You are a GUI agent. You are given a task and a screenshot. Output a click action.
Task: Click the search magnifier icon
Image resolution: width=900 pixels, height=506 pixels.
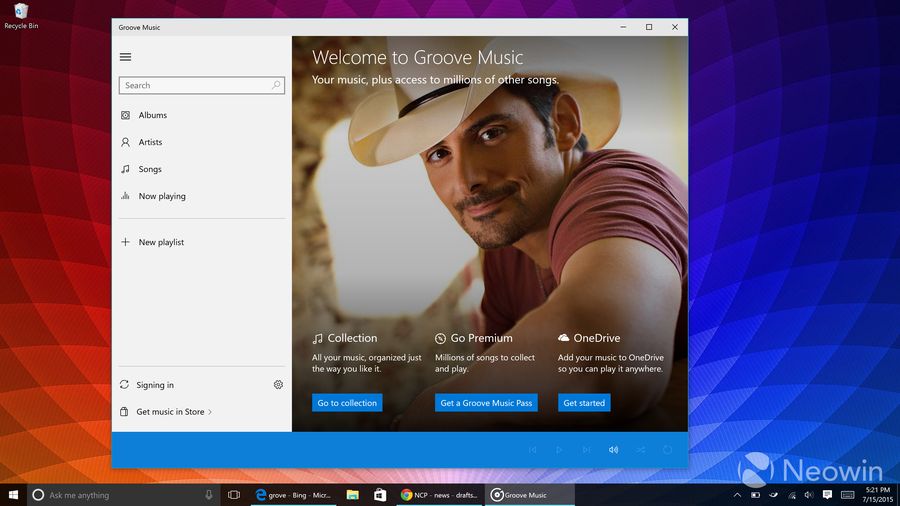tap(276, 85)
